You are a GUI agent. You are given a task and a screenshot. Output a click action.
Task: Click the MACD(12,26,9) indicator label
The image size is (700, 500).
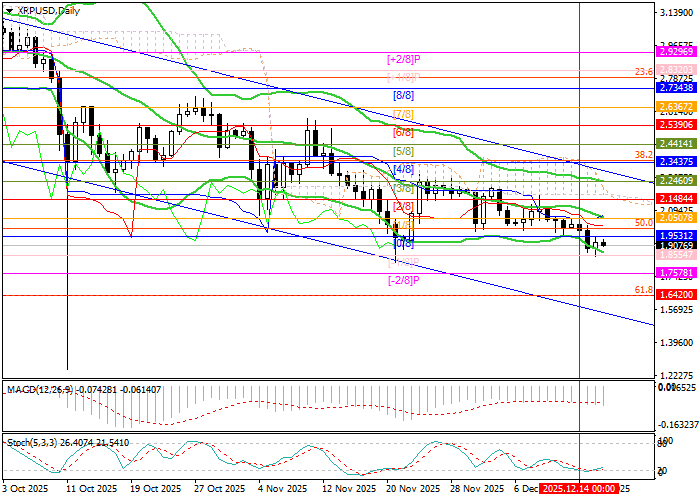[38, 359]
